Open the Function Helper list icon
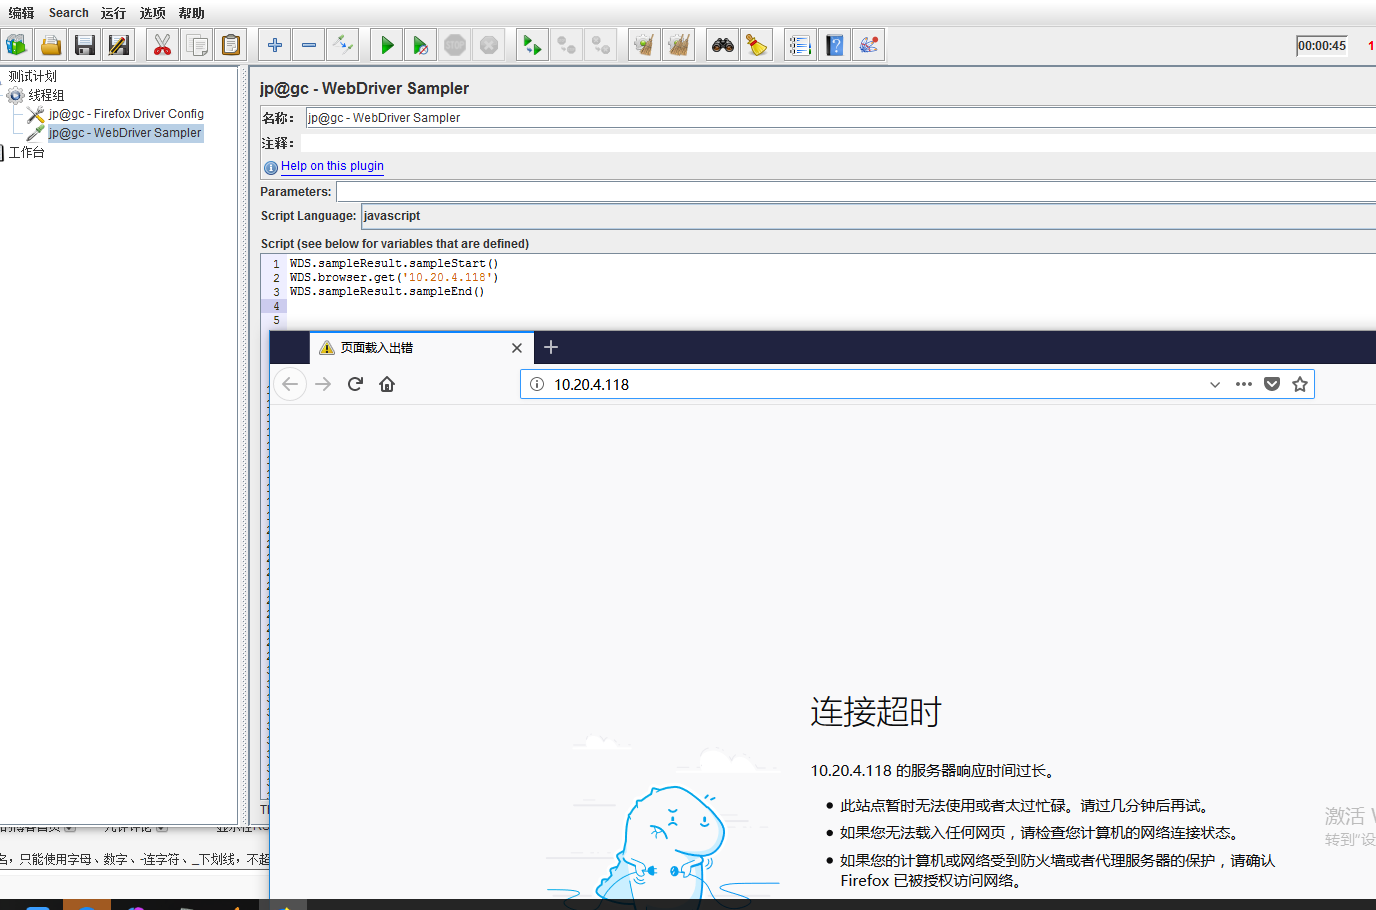 tap(800, 45)
